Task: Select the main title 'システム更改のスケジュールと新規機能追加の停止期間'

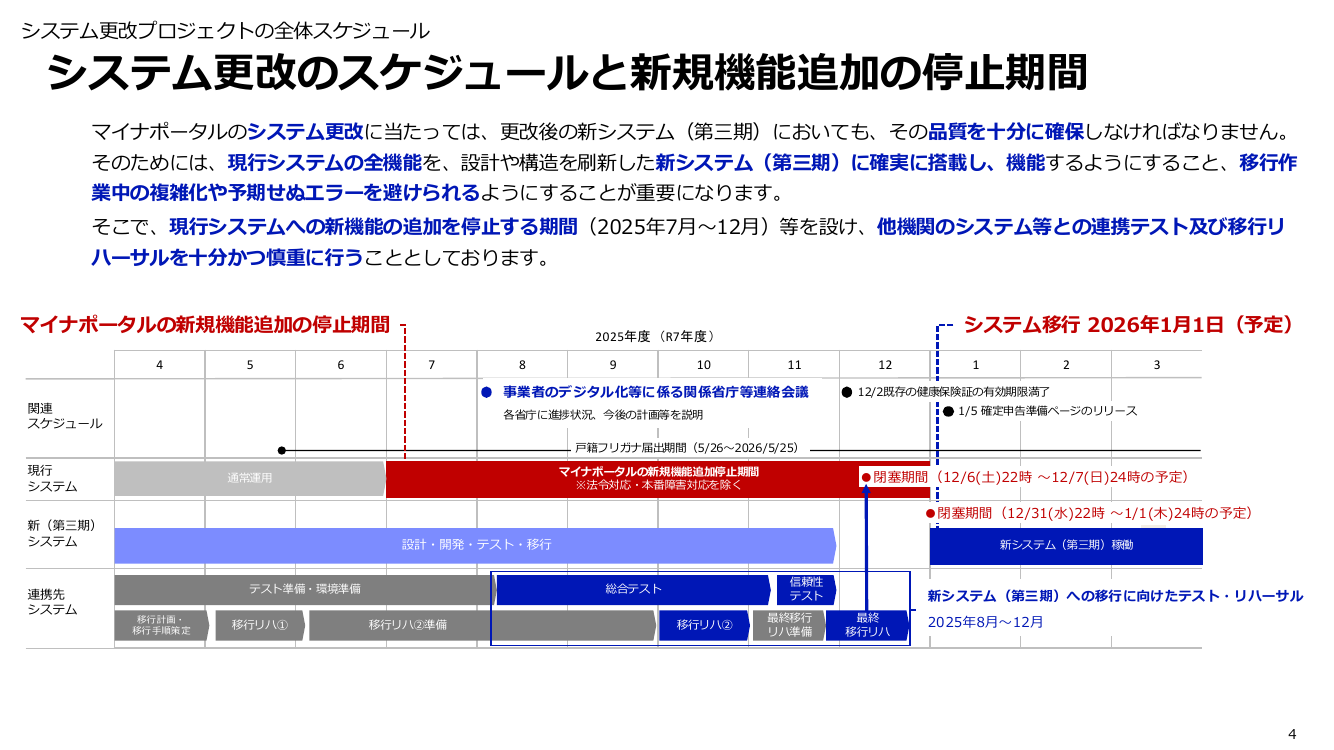Action: coord(567,74)
